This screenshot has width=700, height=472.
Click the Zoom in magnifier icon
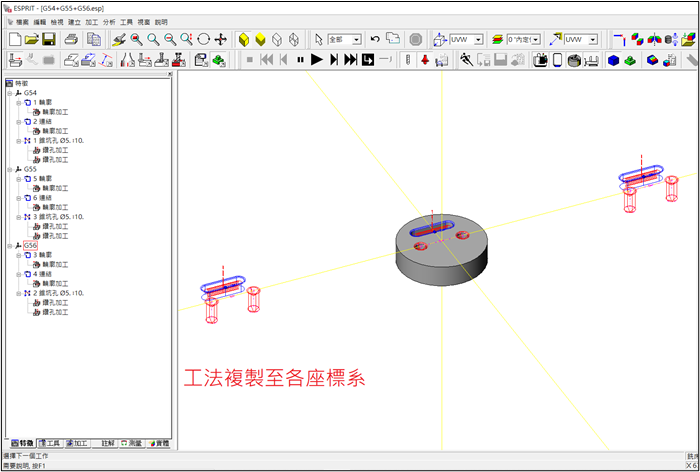(x=153, y=39)
